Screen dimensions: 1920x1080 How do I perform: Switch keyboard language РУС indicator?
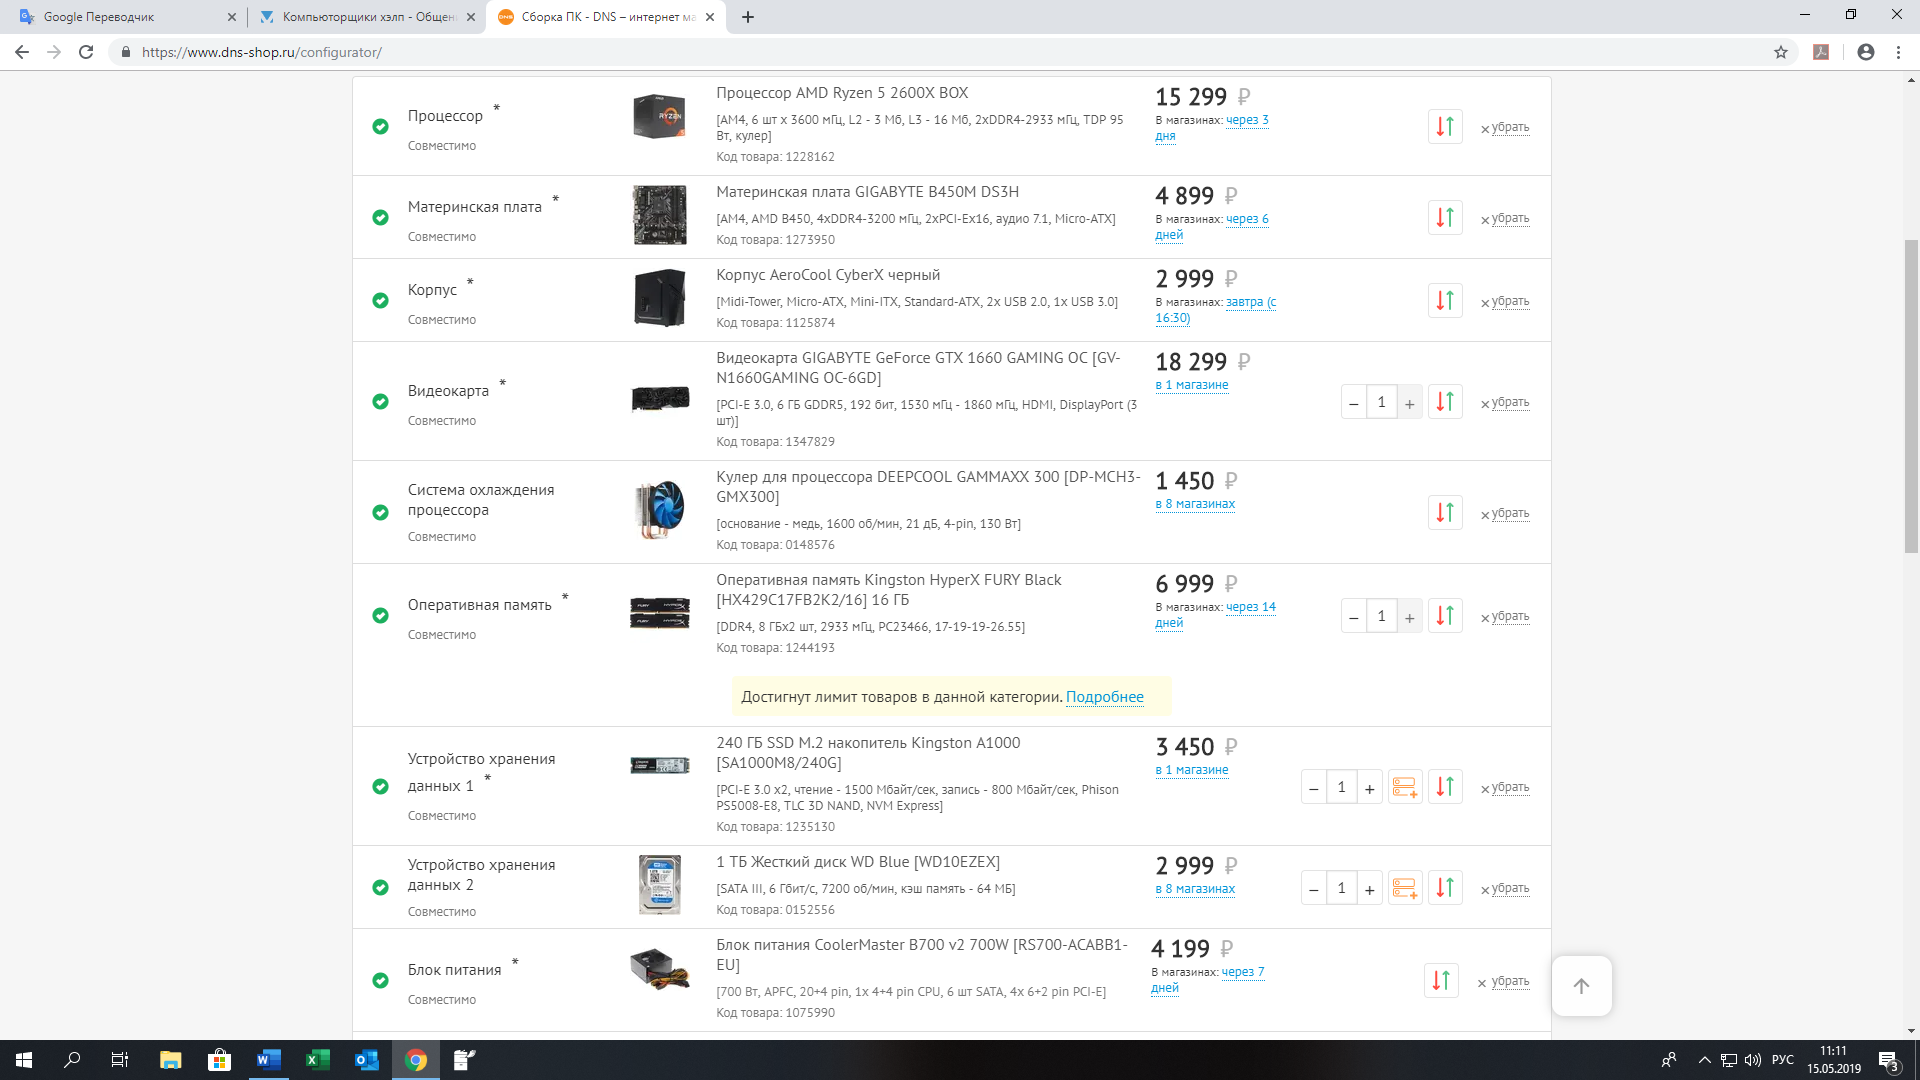point(1783,1060)
